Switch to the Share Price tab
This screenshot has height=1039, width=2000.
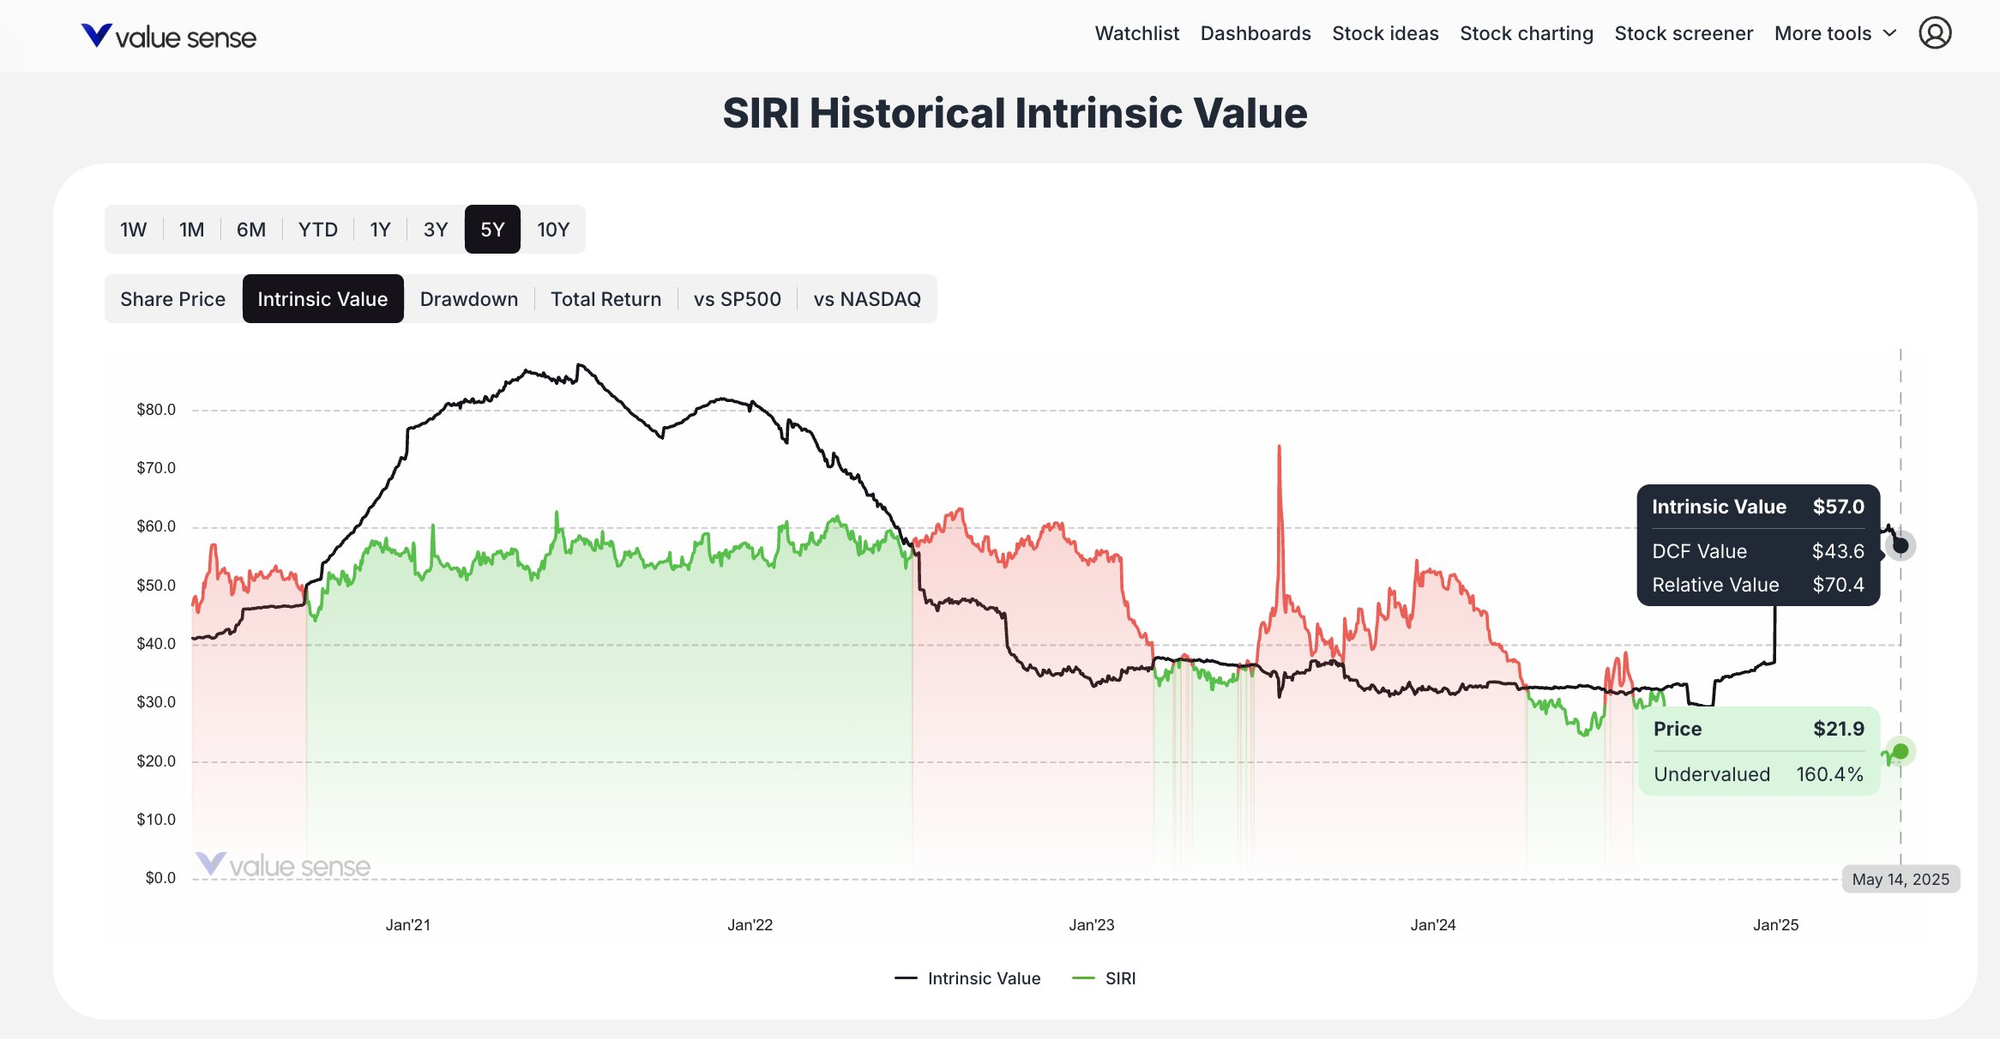172,298
